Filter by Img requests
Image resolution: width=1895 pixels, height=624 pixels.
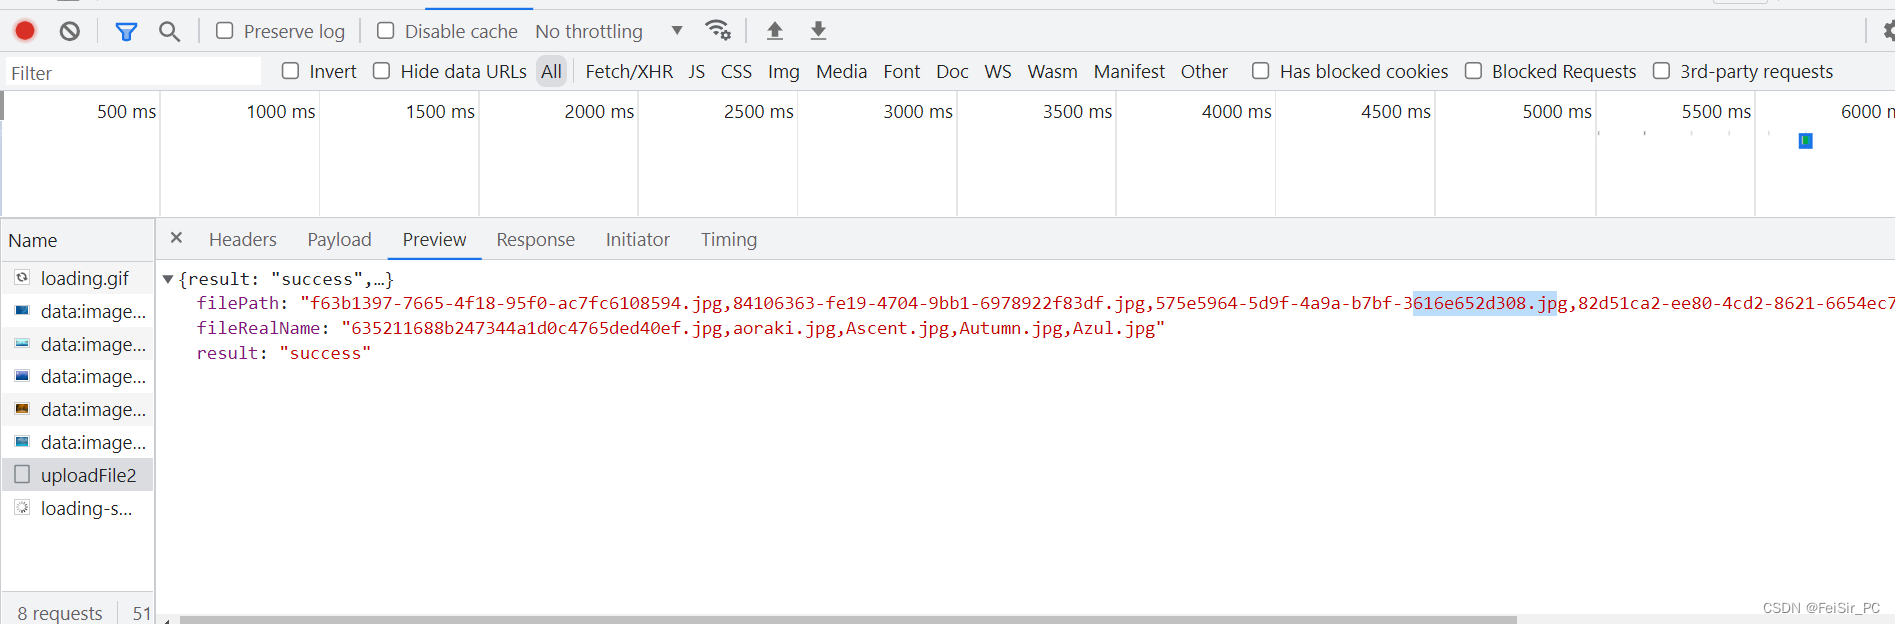(x=784, y=71)
